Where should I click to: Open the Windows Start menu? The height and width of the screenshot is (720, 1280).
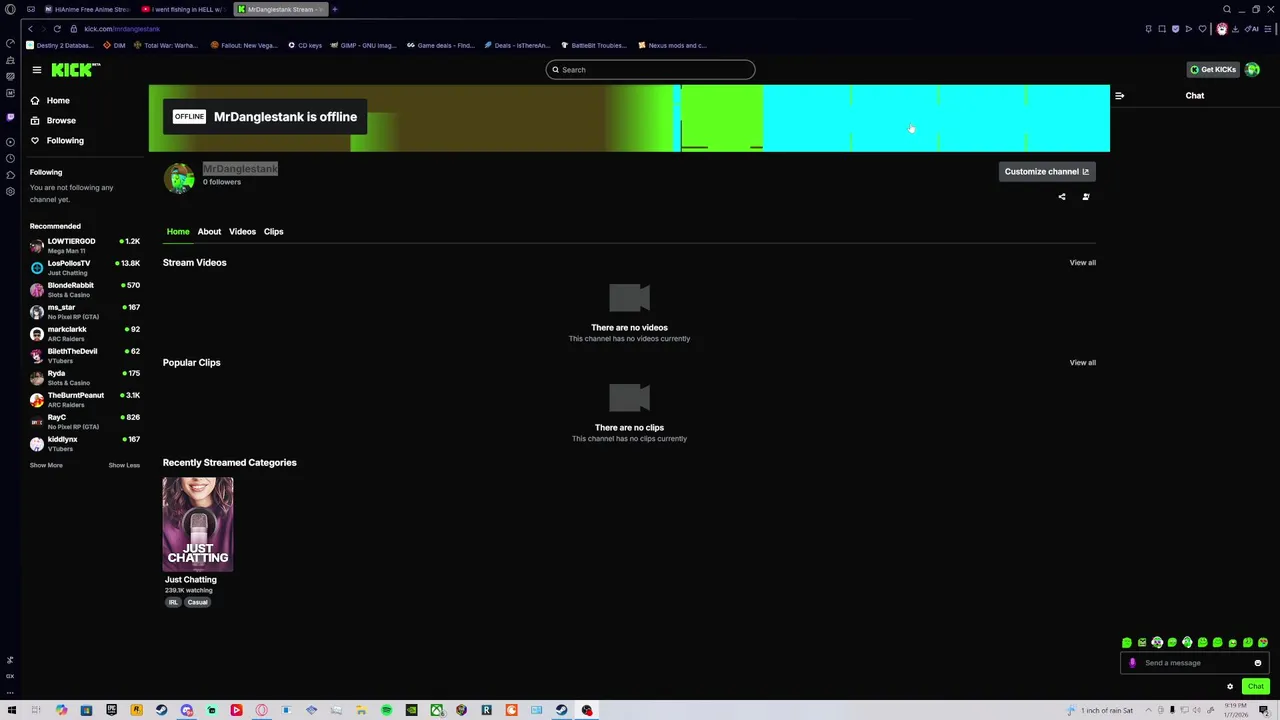11,711
